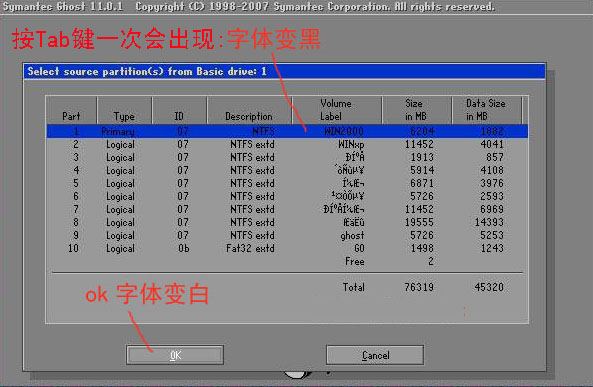
Task: Click the Cancel button
Action: click(375, 355)
